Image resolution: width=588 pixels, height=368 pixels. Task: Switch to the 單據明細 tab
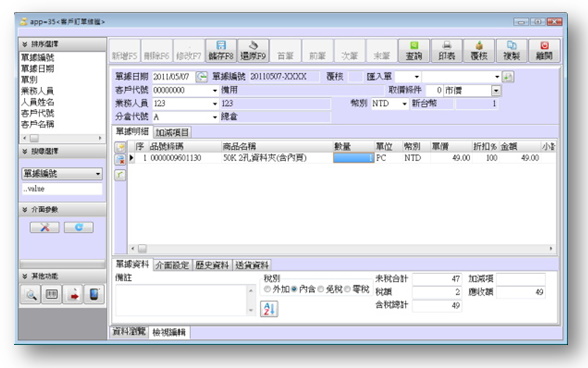132,131
